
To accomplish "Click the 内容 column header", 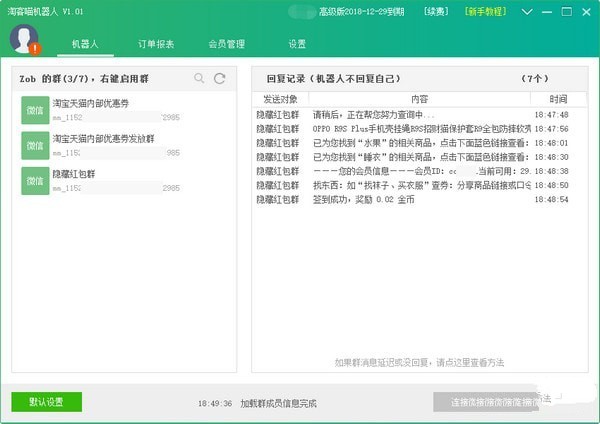I will [x=419, y=99].
